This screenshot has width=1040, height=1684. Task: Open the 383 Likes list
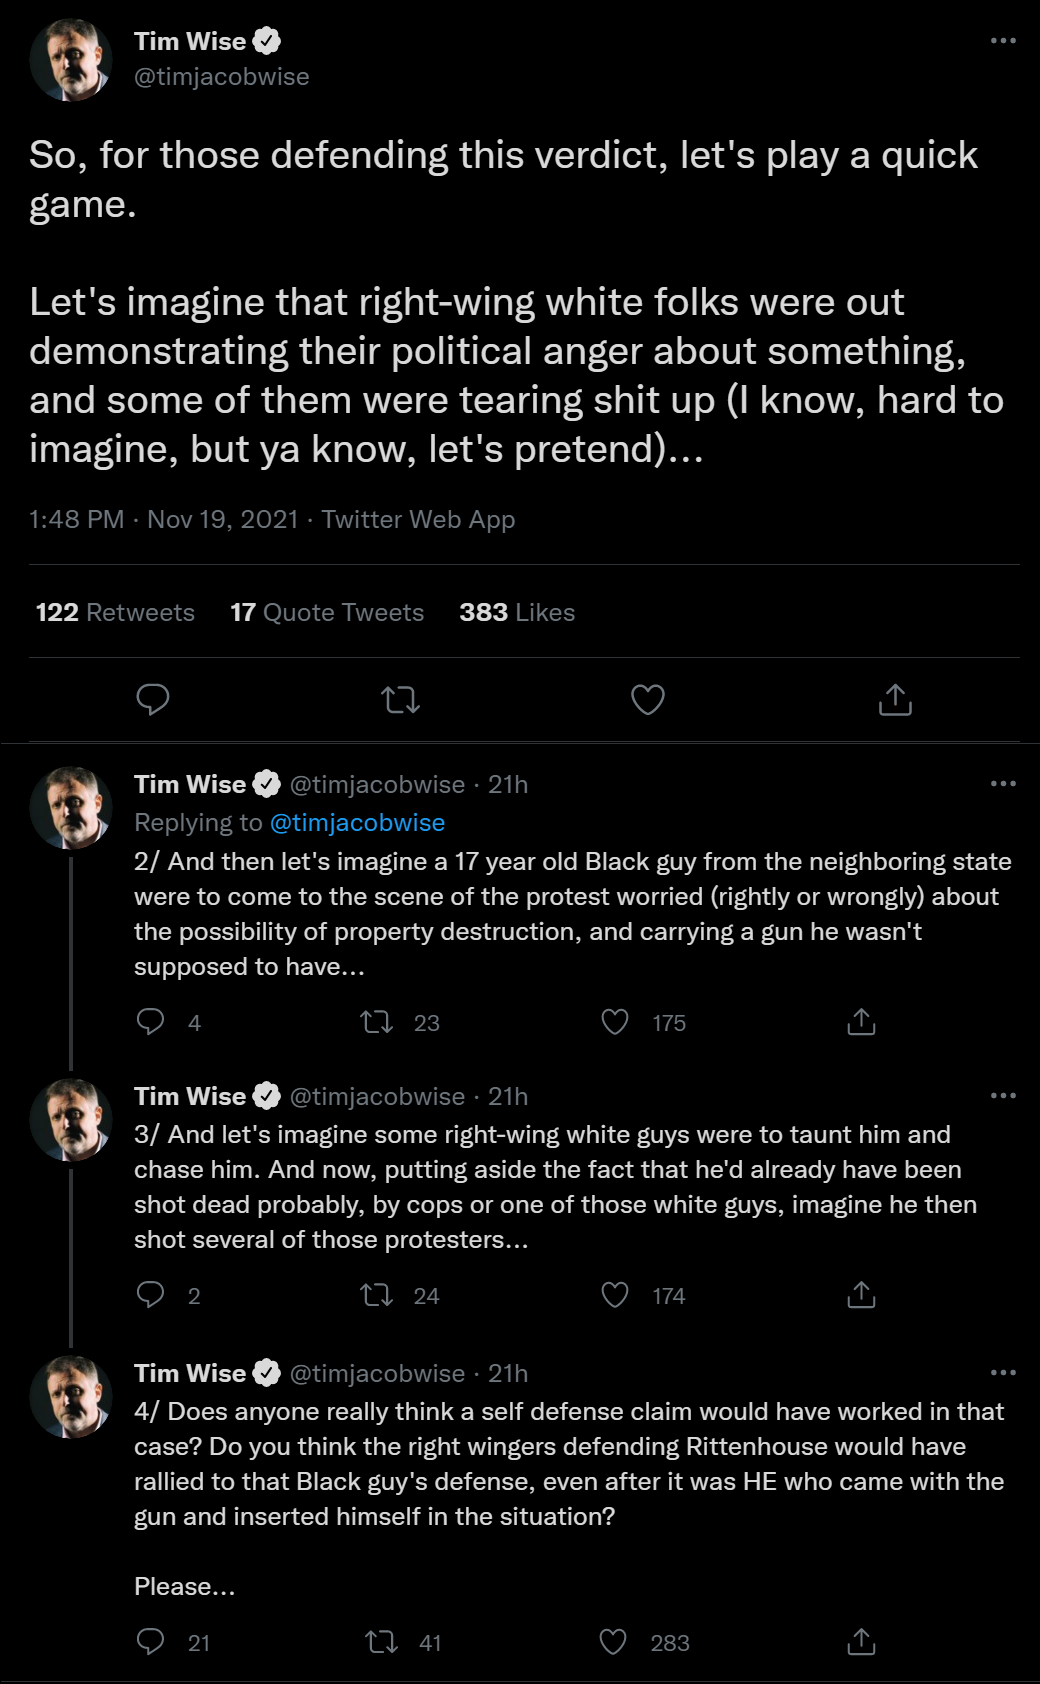pyautogui.click(x=517, y=612)
